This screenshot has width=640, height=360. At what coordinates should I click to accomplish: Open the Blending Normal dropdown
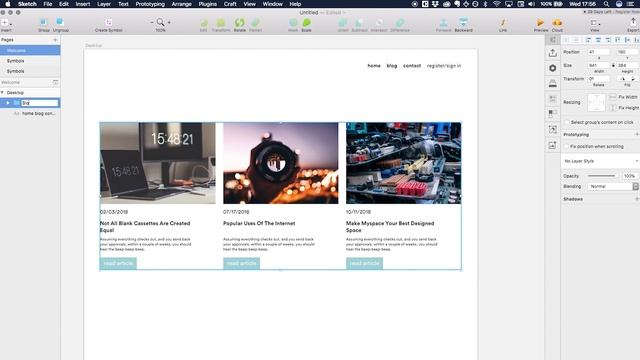click(x=613, y=187)
